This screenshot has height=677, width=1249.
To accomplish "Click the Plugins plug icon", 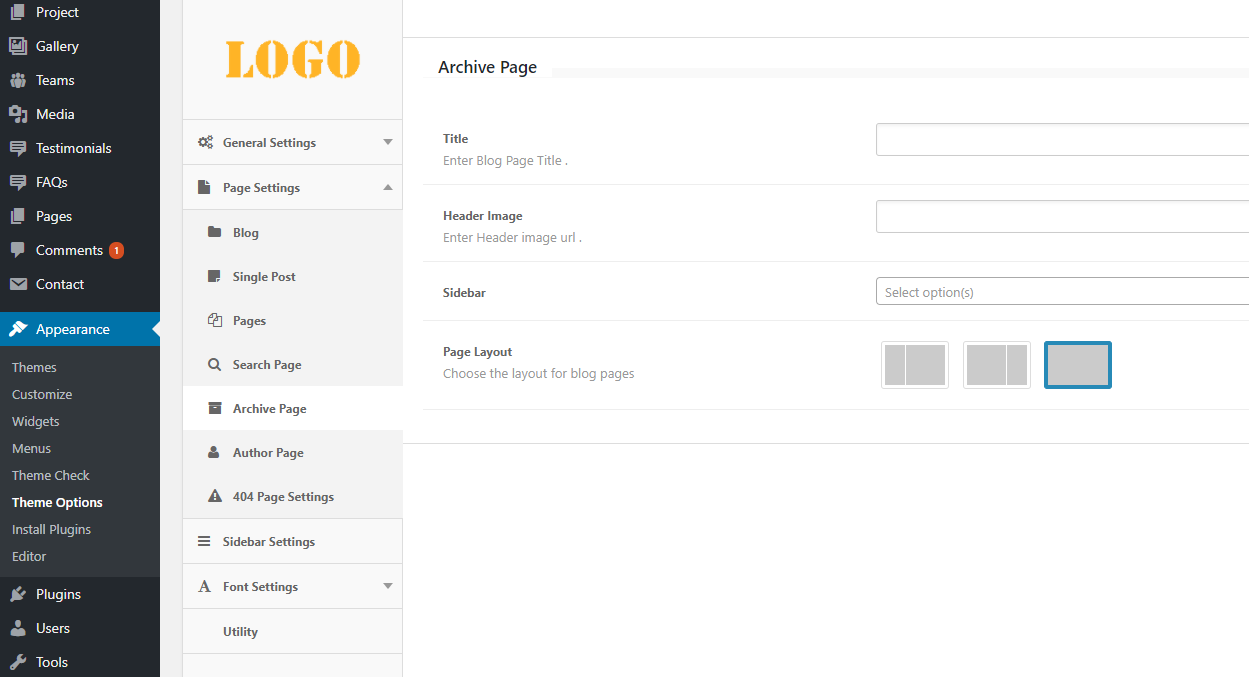I will (x=18, y=594).
